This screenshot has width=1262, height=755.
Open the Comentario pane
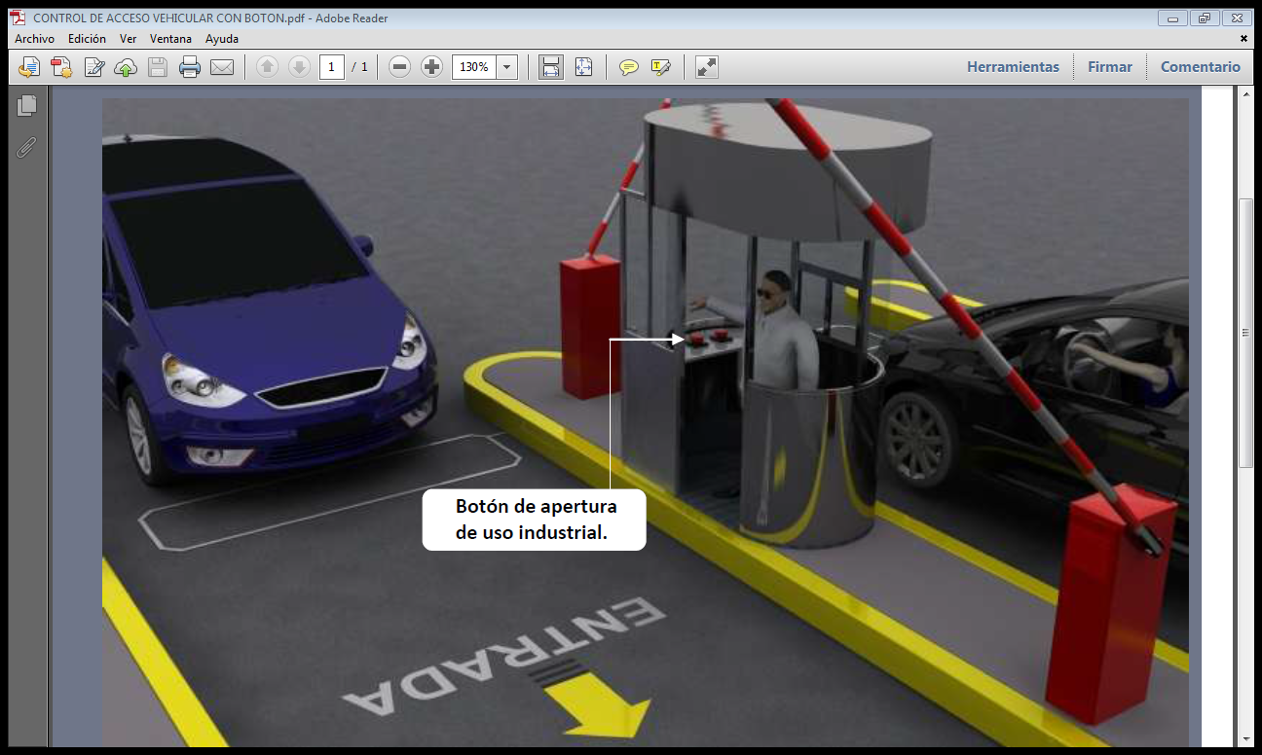point(1200,67)
